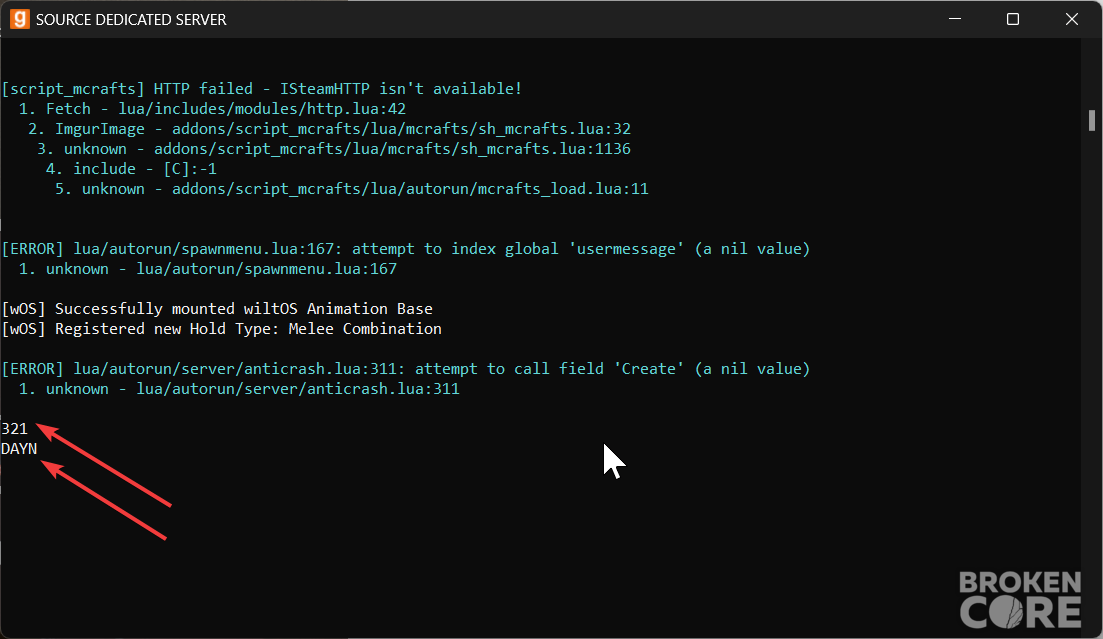Click the sh_mcrafts.lua:1136 stack line
This screenshot has height=639, width=1103.
[333, 149]
